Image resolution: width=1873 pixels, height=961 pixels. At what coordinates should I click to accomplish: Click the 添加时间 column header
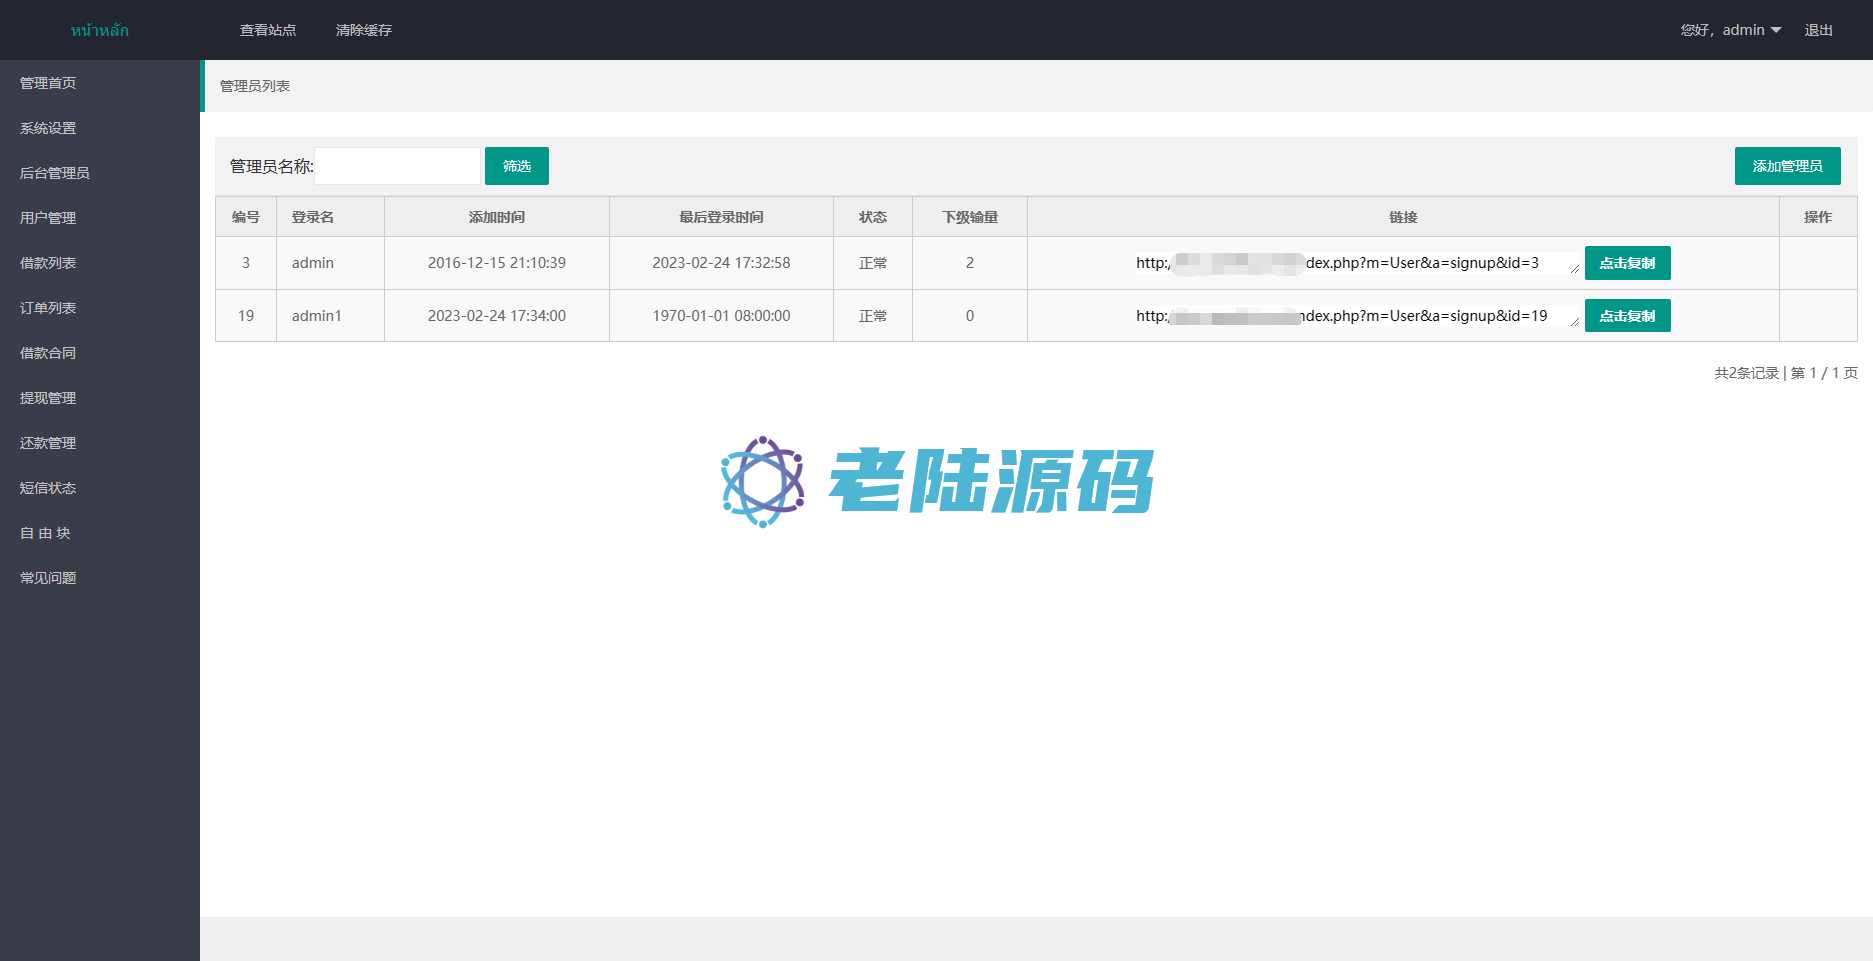point(497,217)
